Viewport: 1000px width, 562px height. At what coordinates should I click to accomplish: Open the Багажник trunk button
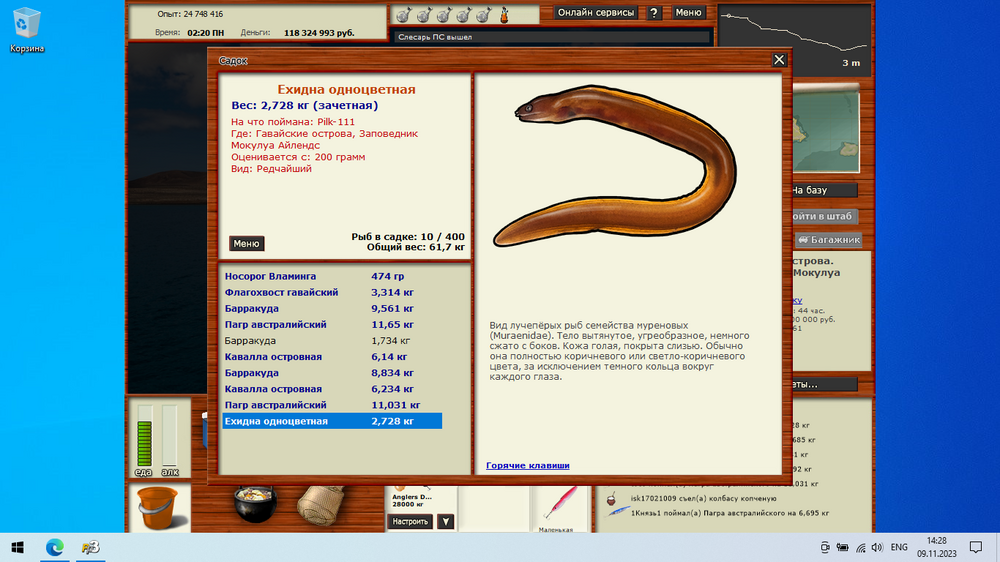[x=828, y=240]
